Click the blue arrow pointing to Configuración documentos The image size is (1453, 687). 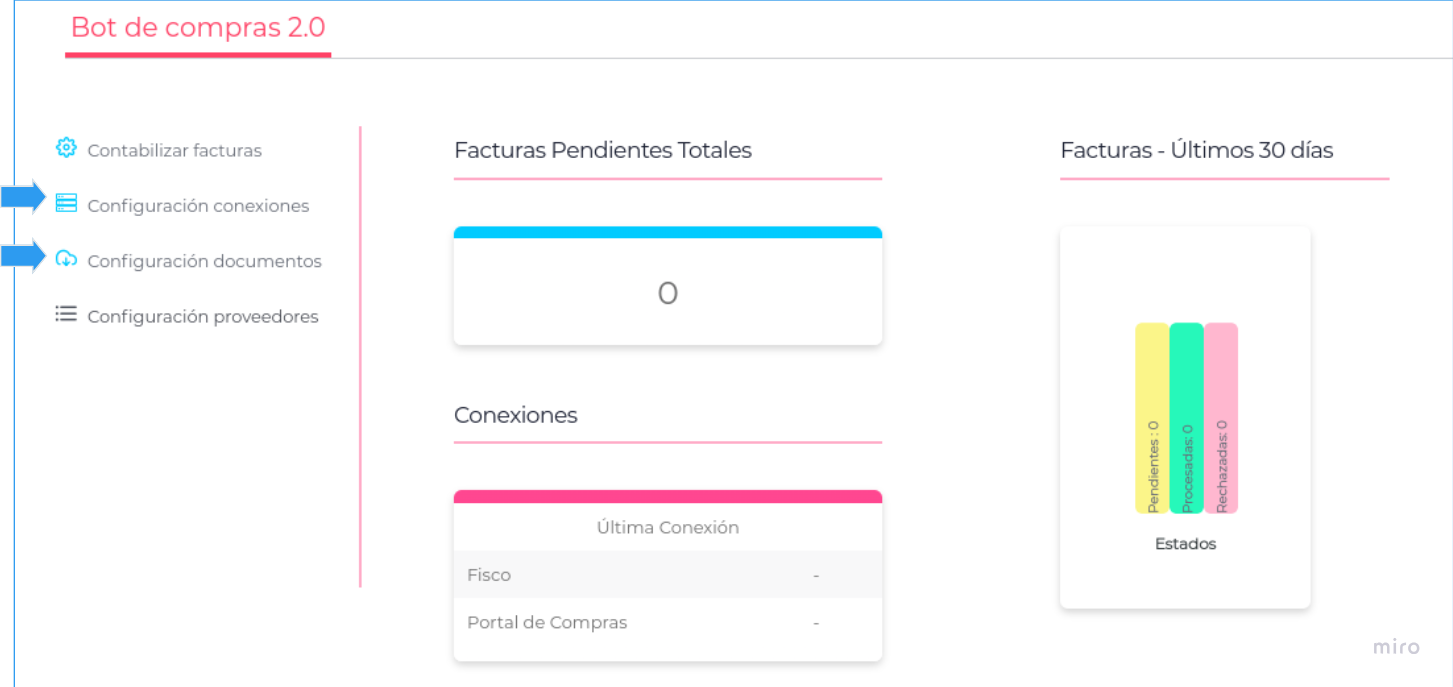[23, 257]
